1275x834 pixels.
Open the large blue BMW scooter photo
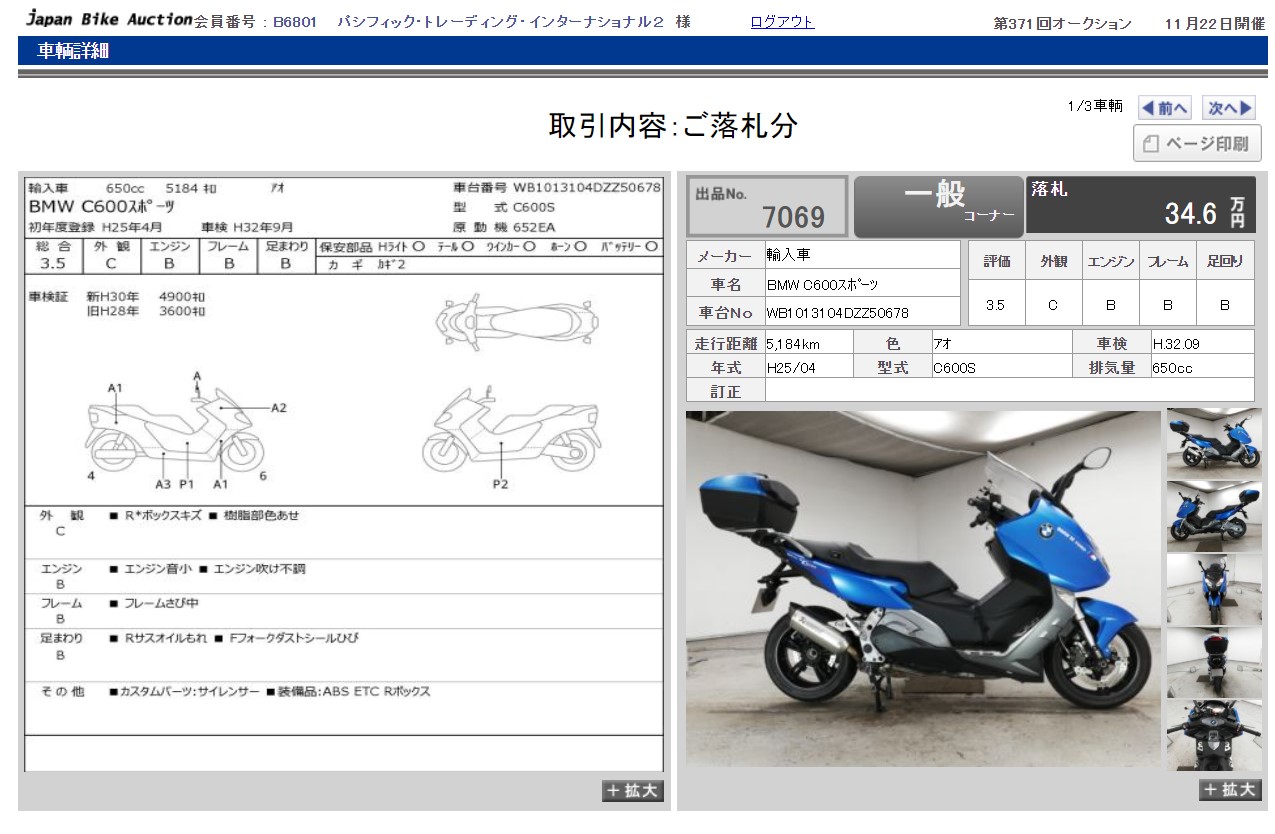click(x=923, y=589)
